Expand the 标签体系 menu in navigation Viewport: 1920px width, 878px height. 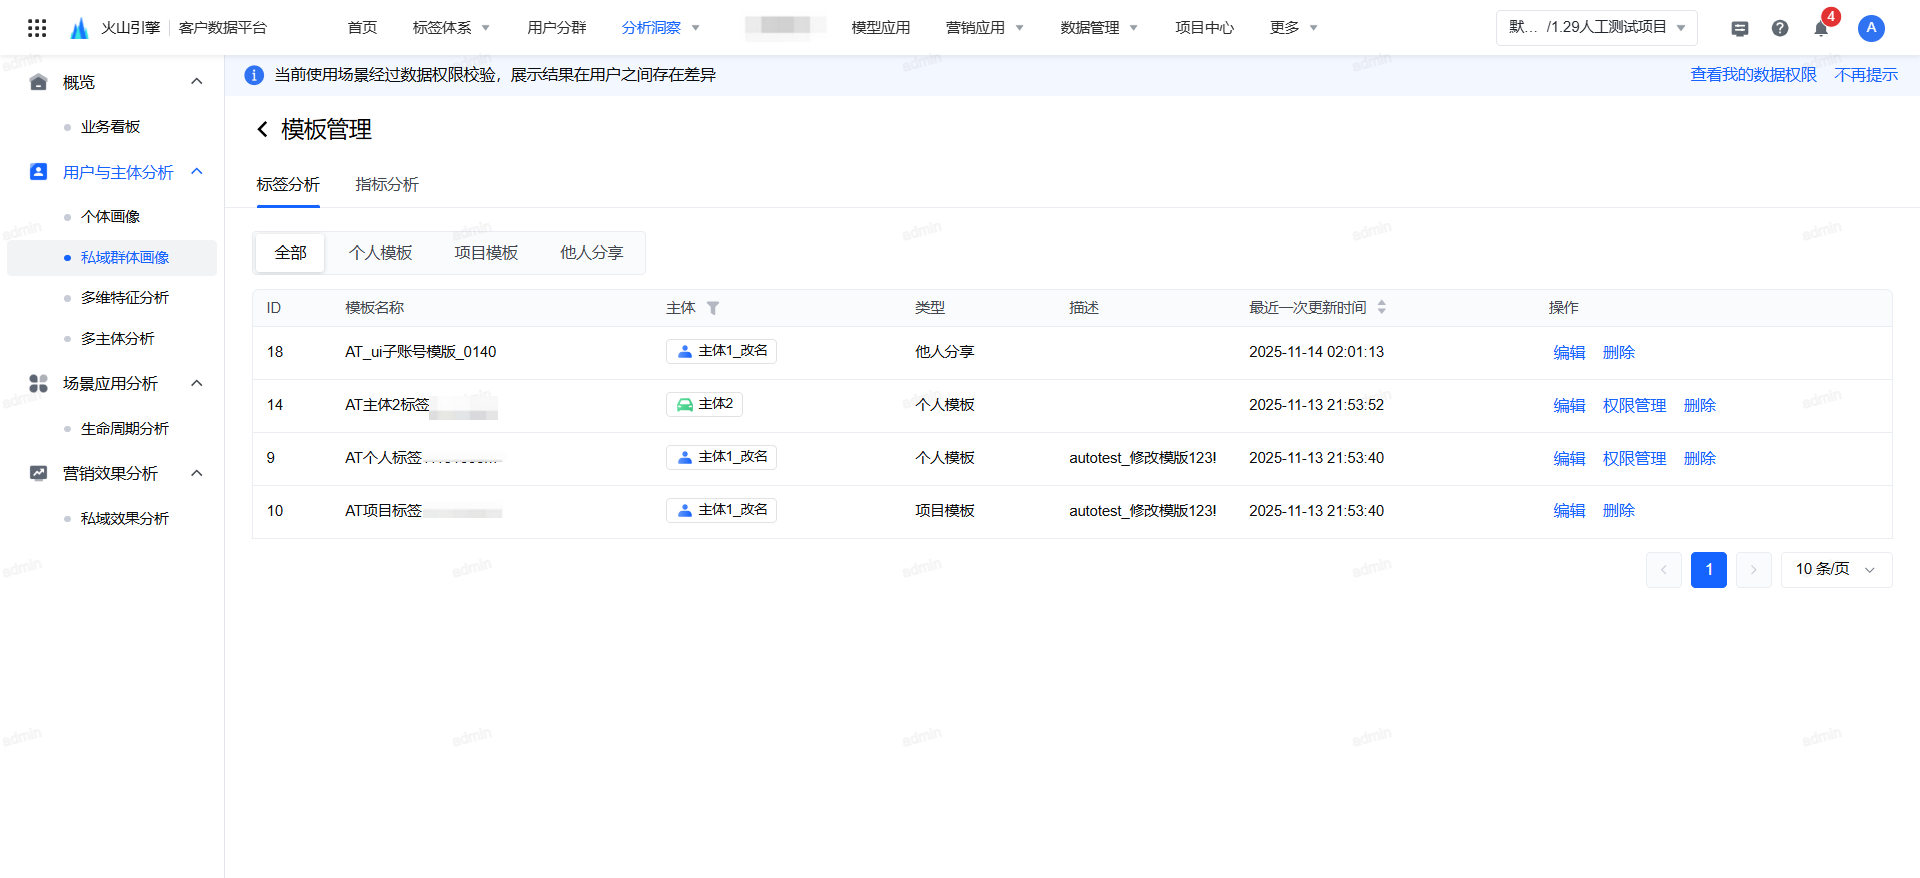tap(451, 28)
